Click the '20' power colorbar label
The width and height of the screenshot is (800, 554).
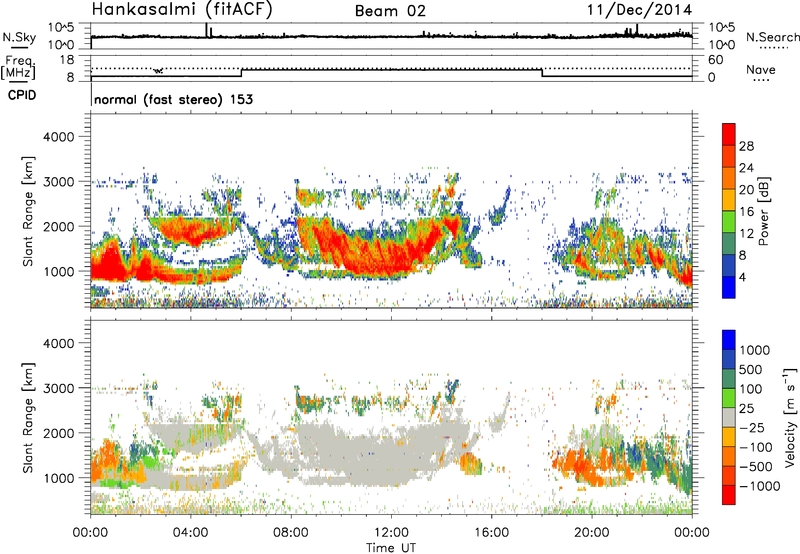(x=746, y=190)
